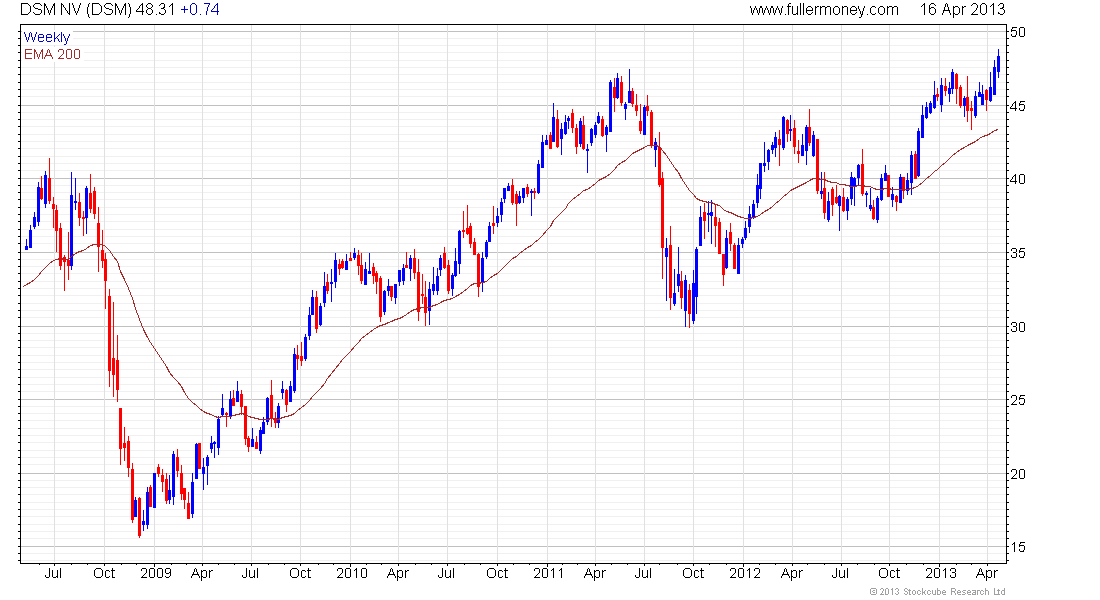The height and width of the screenshot is (600, 1100).
Task: Select the Weekly legend label
Action: click(x=47, y=37)
